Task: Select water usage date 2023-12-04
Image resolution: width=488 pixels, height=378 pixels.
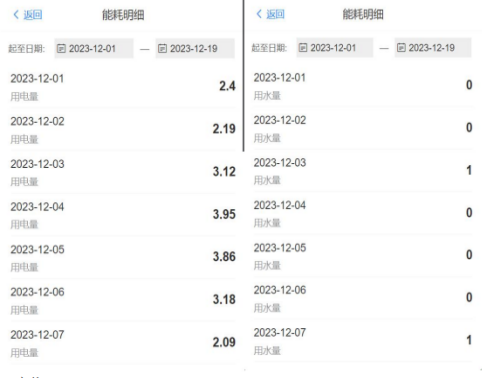Action: [x=280, y=205]
